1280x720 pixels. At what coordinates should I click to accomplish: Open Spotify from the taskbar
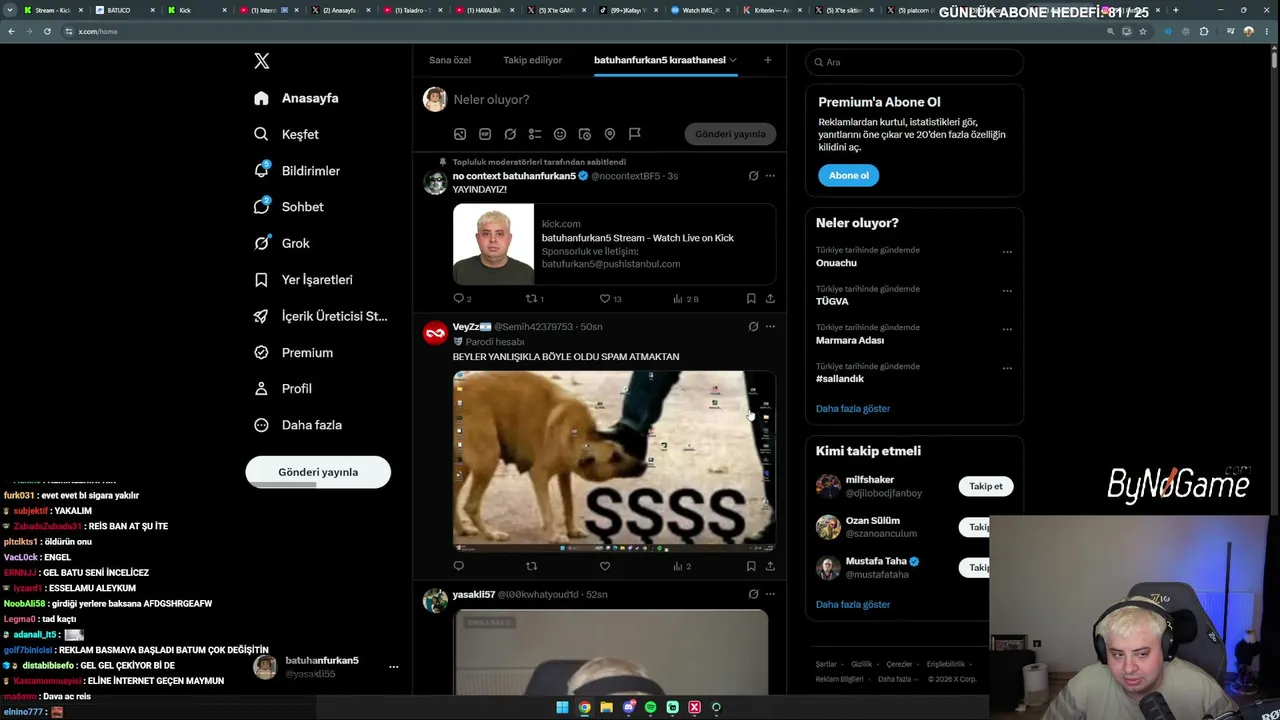point(651,708)
